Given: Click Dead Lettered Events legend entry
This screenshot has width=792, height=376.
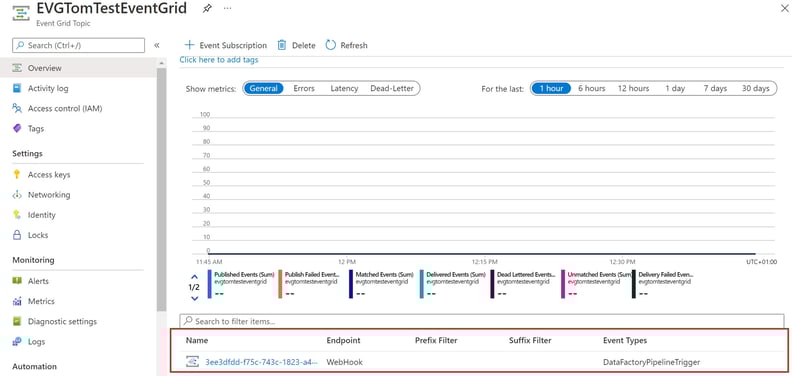Looking at the screenshot, I should pyautogui.click(x=522, y=284).
